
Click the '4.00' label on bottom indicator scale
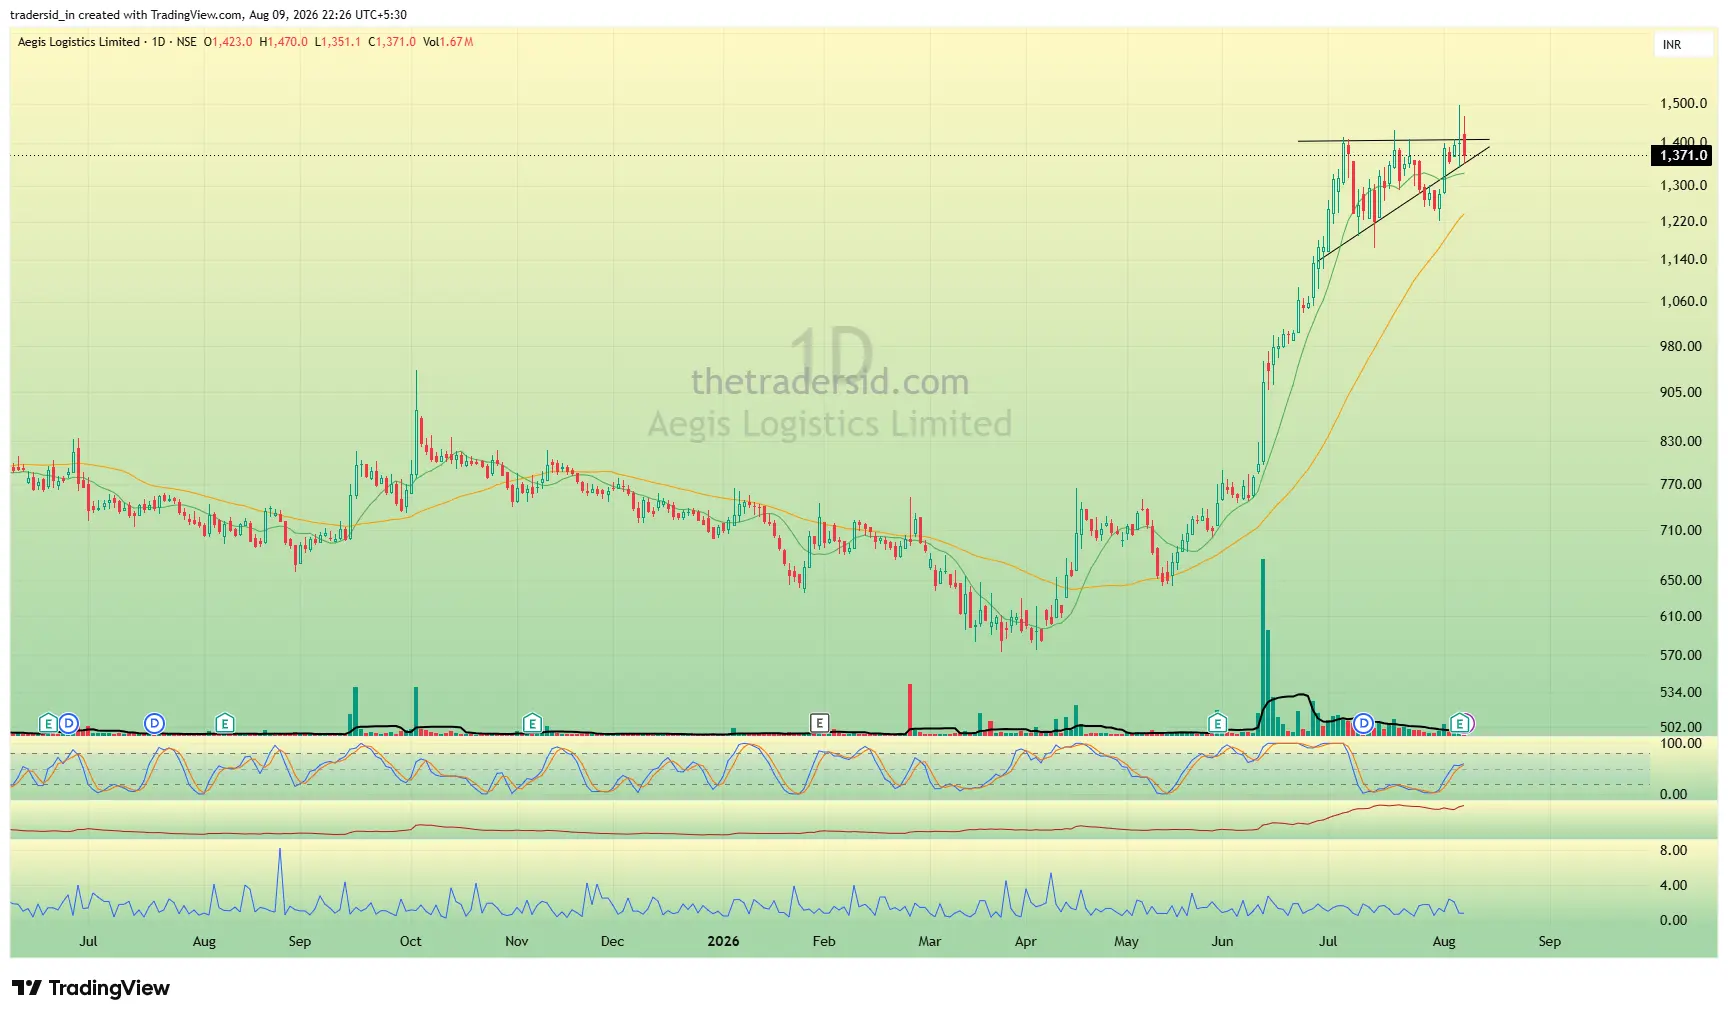pyautogui.click(x=1673, y=886)
